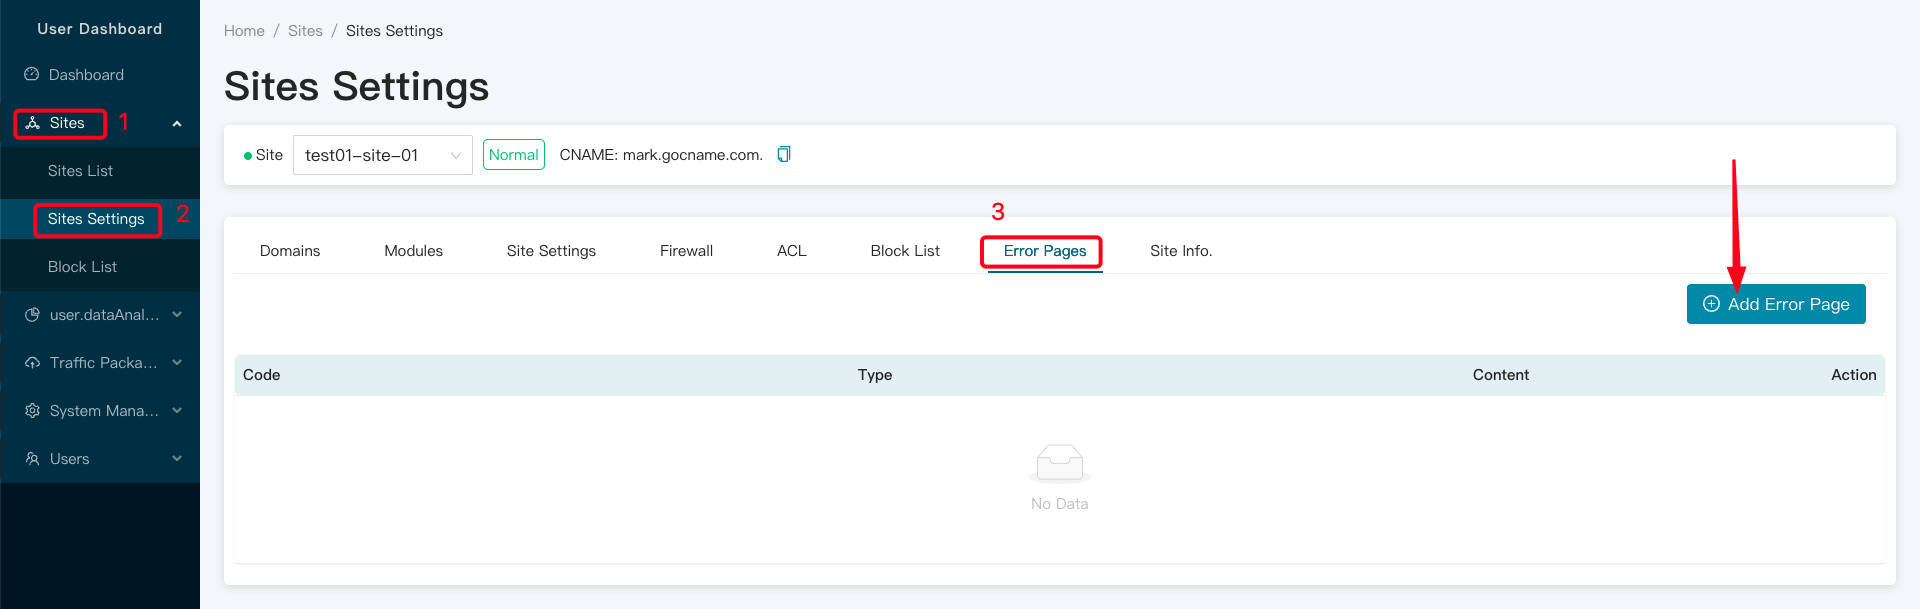
Task: Click the data analysis pie chart icon
Action: click(32, 315)
